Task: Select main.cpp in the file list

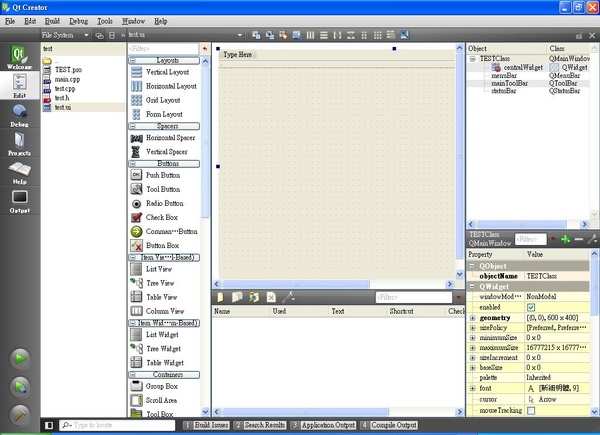Action: pos(67,79)
